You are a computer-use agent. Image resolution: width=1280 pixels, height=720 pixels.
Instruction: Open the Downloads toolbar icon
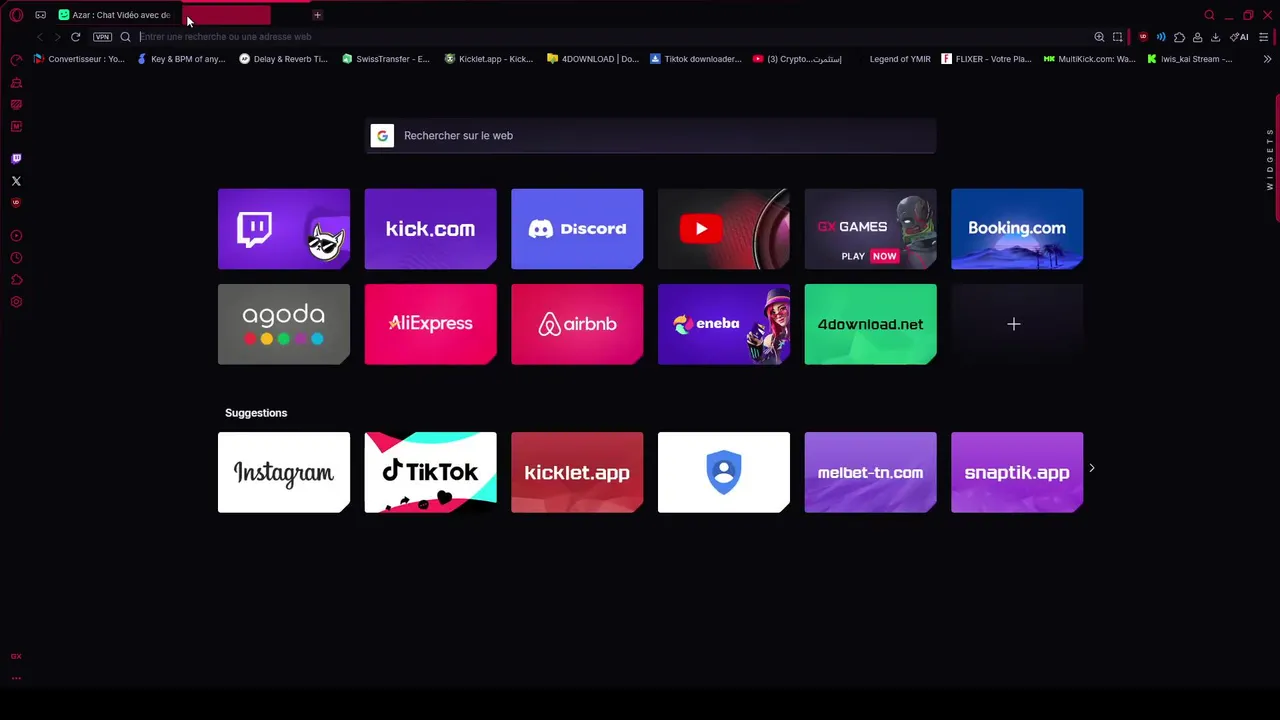point(1215,37)
